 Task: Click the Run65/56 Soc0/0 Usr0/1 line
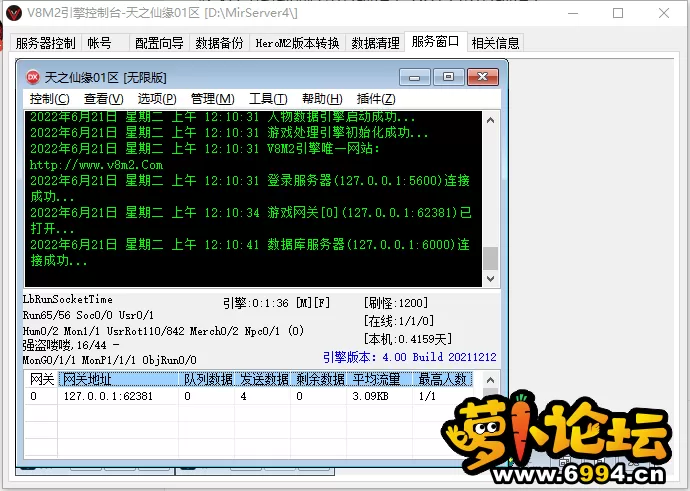tap(88, 315)
